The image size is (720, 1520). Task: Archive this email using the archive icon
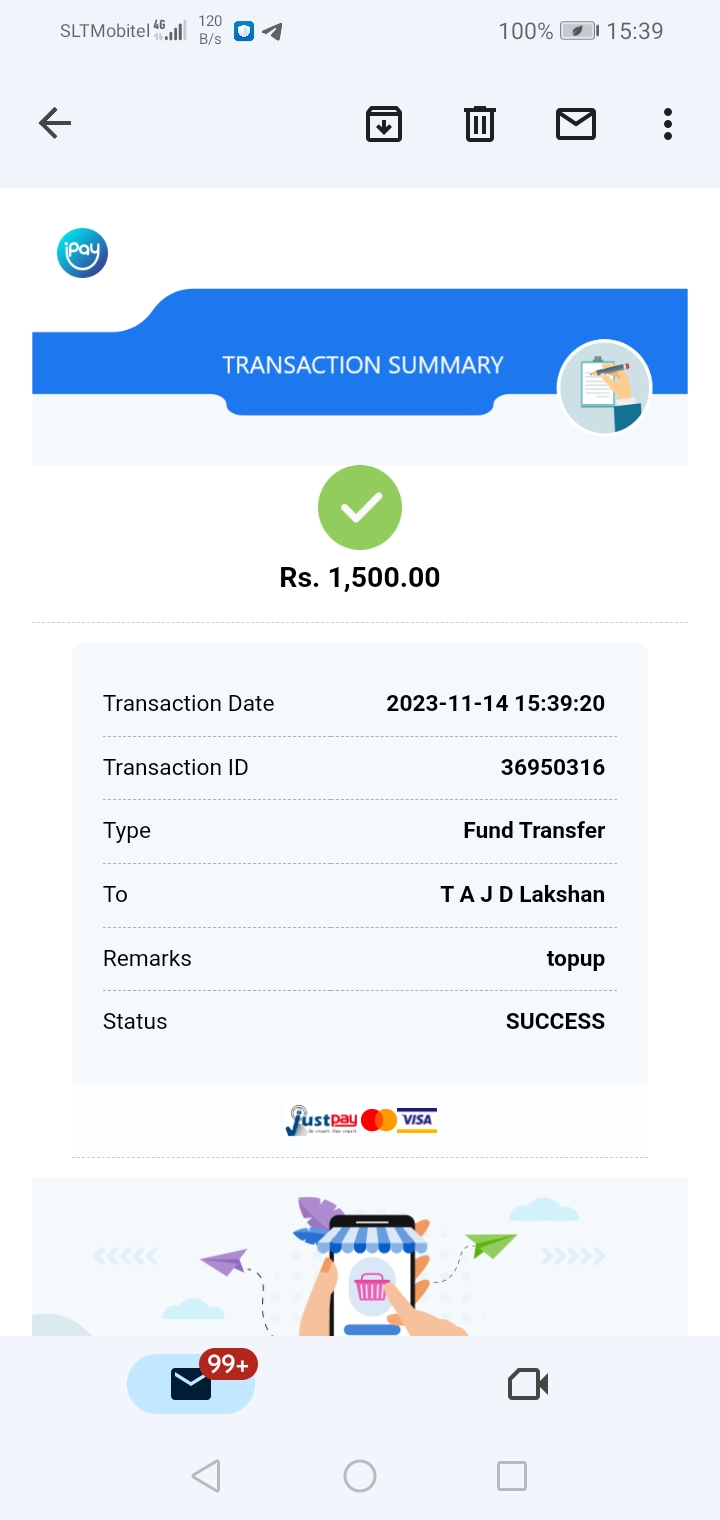(x=384, y=124)
